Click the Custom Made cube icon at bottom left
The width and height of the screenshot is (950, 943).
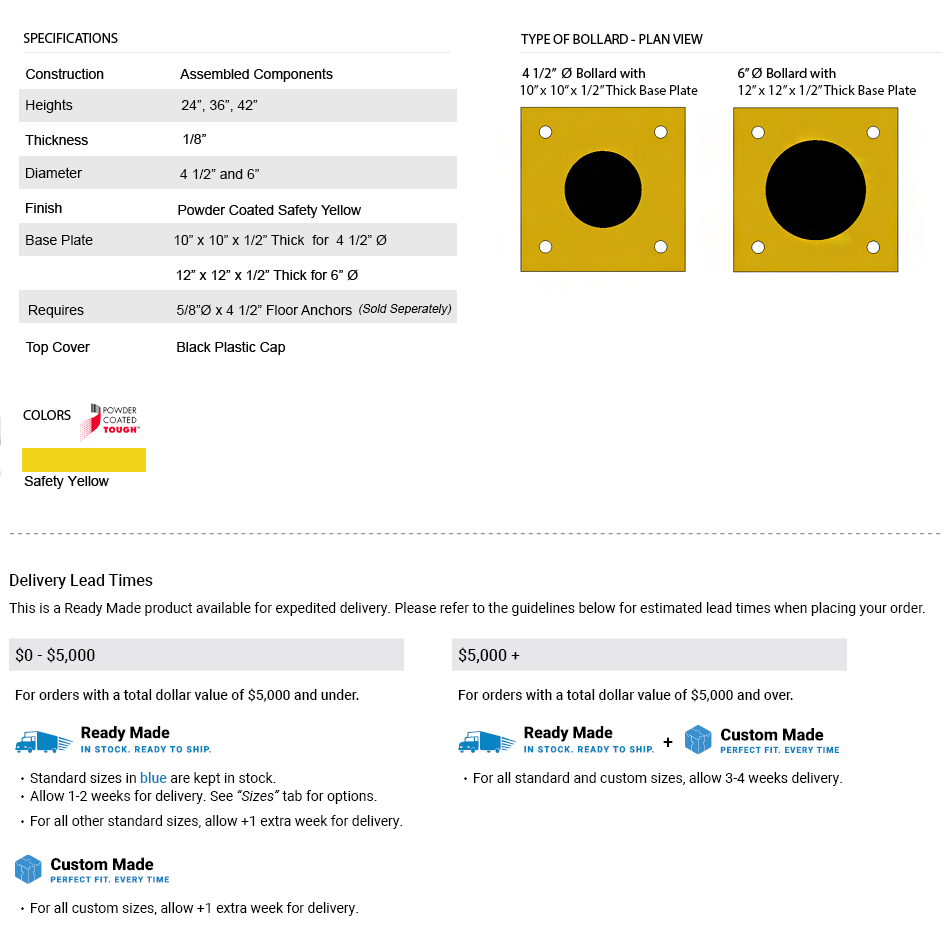(28, 869)
